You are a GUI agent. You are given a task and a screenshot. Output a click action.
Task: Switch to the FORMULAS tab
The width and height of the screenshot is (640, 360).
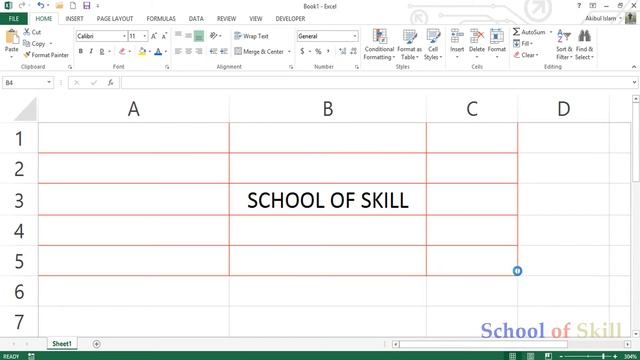coord(161,19)
